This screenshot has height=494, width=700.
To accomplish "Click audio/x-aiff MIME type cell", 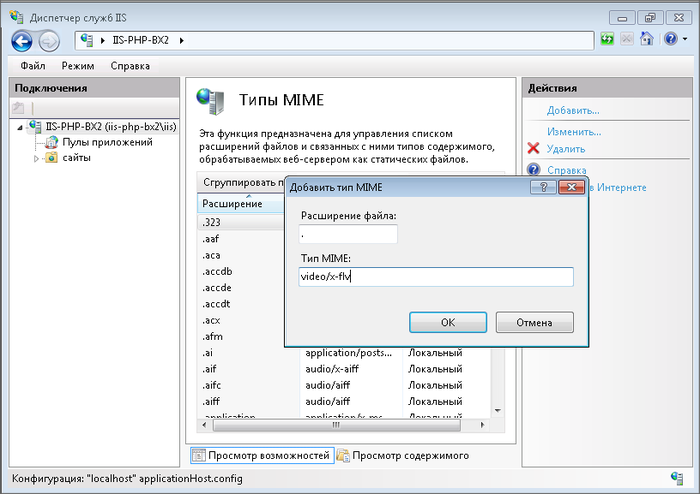I will tap(332, 369).
